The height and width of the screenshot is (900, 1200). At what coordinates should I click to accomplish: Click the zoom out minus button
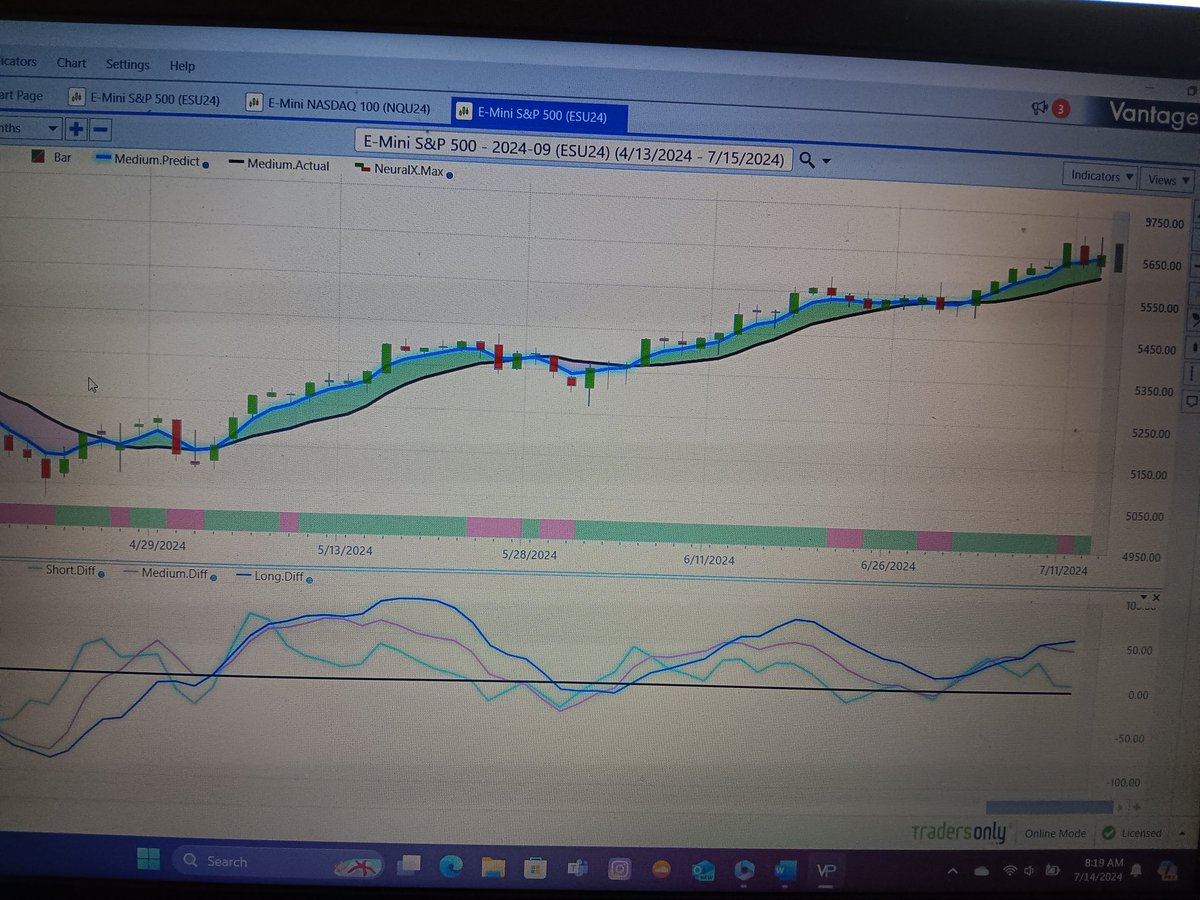pos(100,129)
